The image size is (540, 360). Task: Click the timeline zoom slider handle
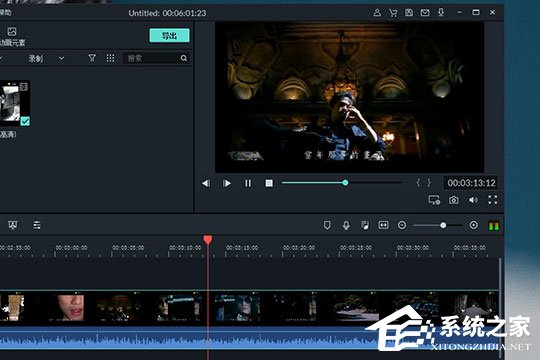[x=443, y=225]
